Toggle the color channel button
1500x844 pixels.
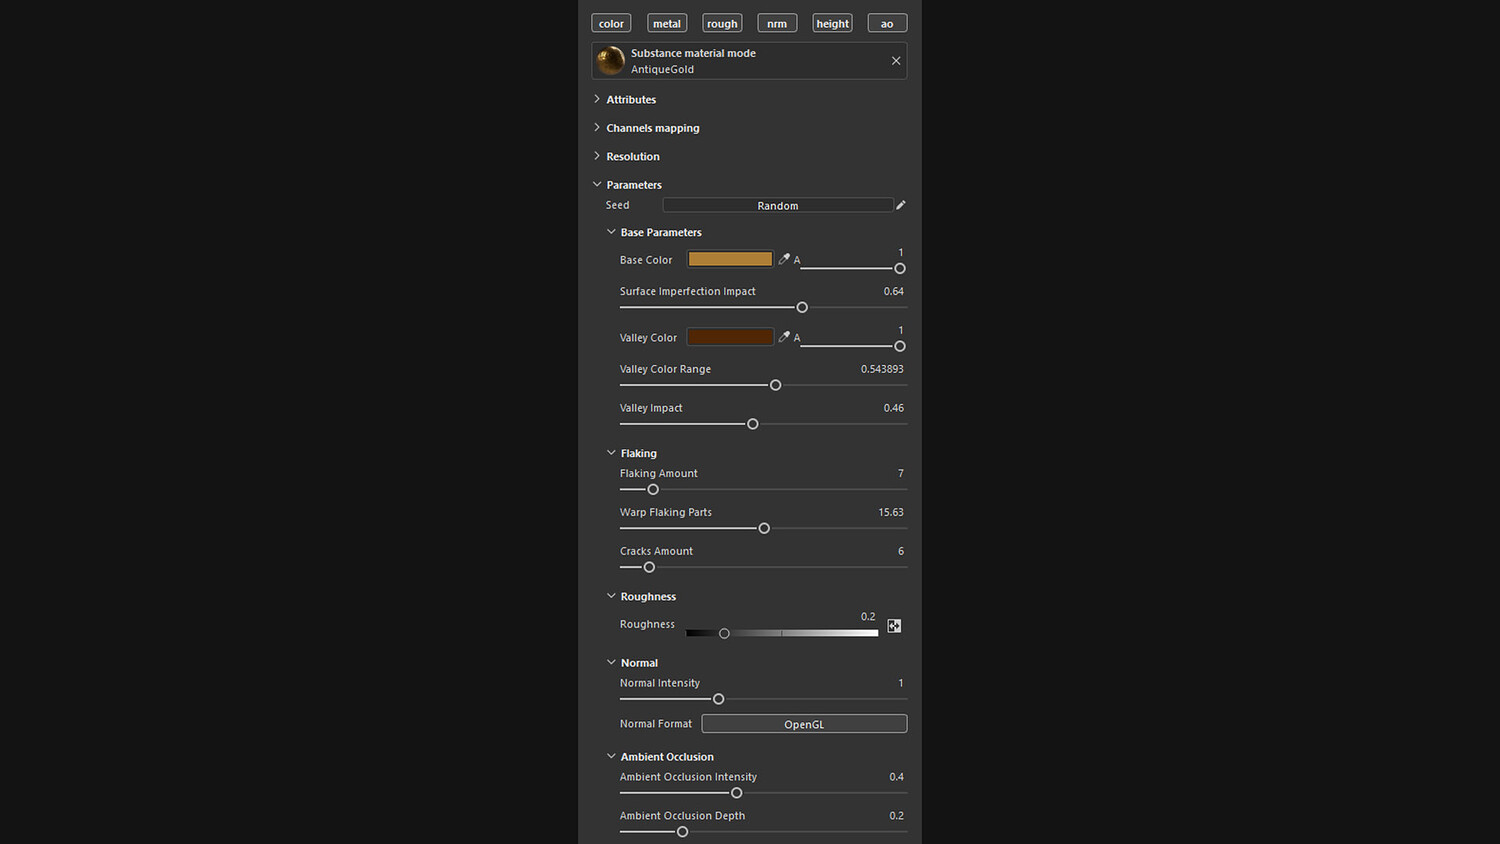click(x=611, y=23)
